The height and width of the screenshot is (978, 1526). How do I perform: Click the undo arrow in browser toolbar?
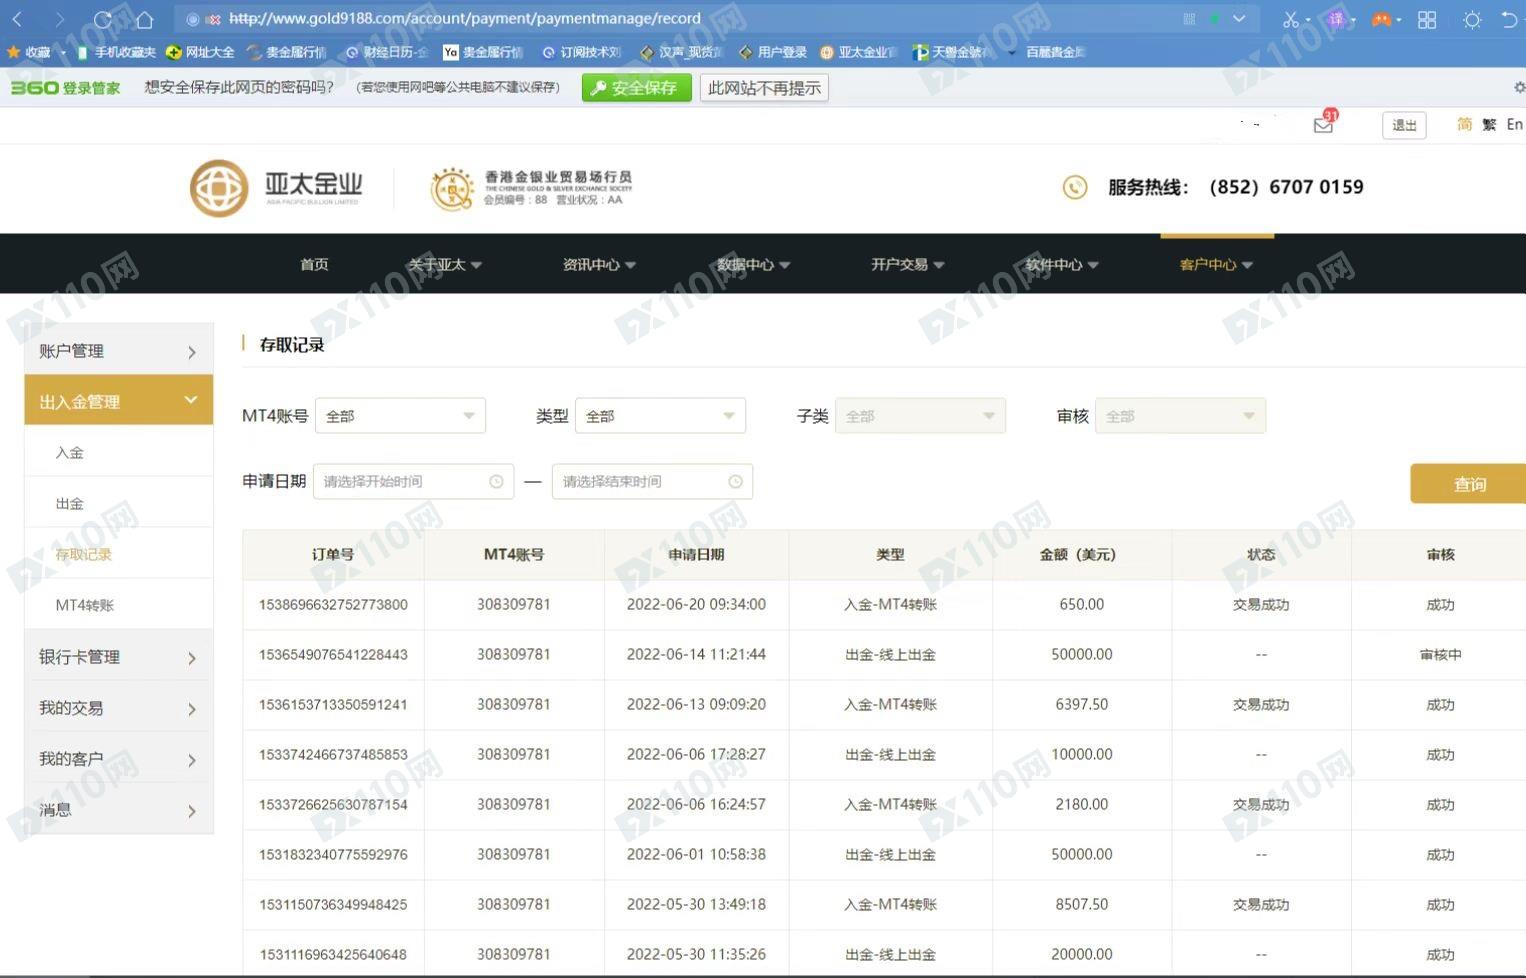point(1510,19)
